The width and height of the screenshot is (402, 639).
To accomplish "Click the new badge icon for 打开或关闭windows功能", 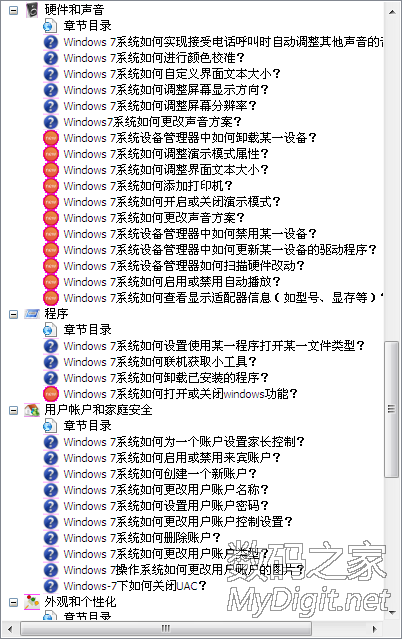I will pyautogui.click(x=51, y=394).
